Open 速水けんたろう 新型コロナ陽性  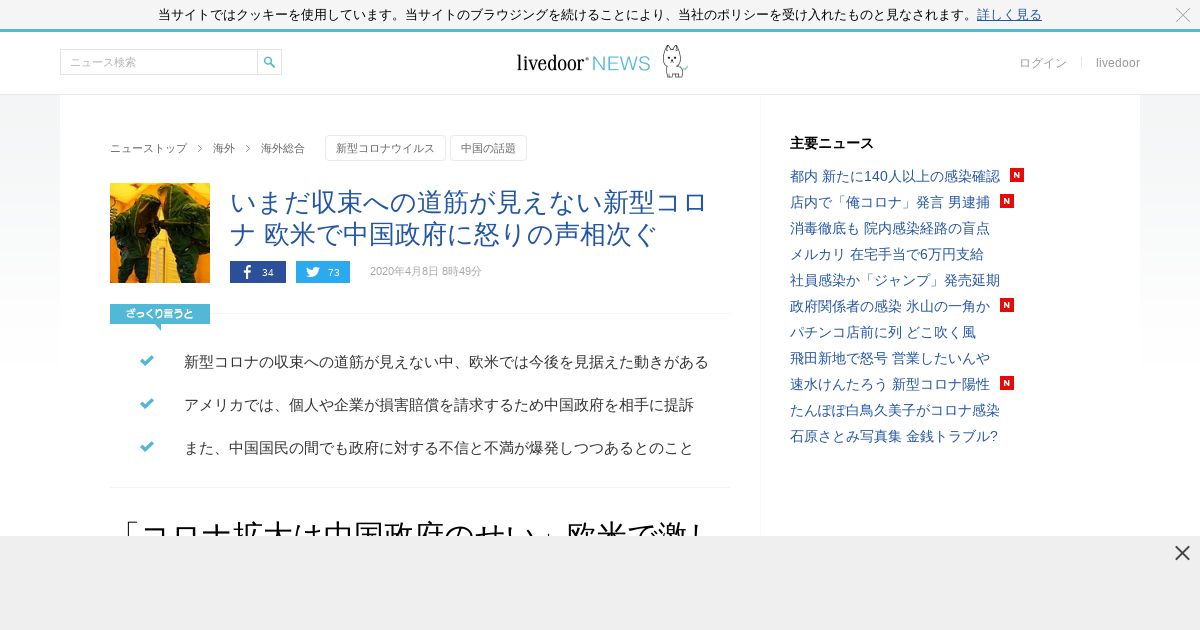coord(890,384)
